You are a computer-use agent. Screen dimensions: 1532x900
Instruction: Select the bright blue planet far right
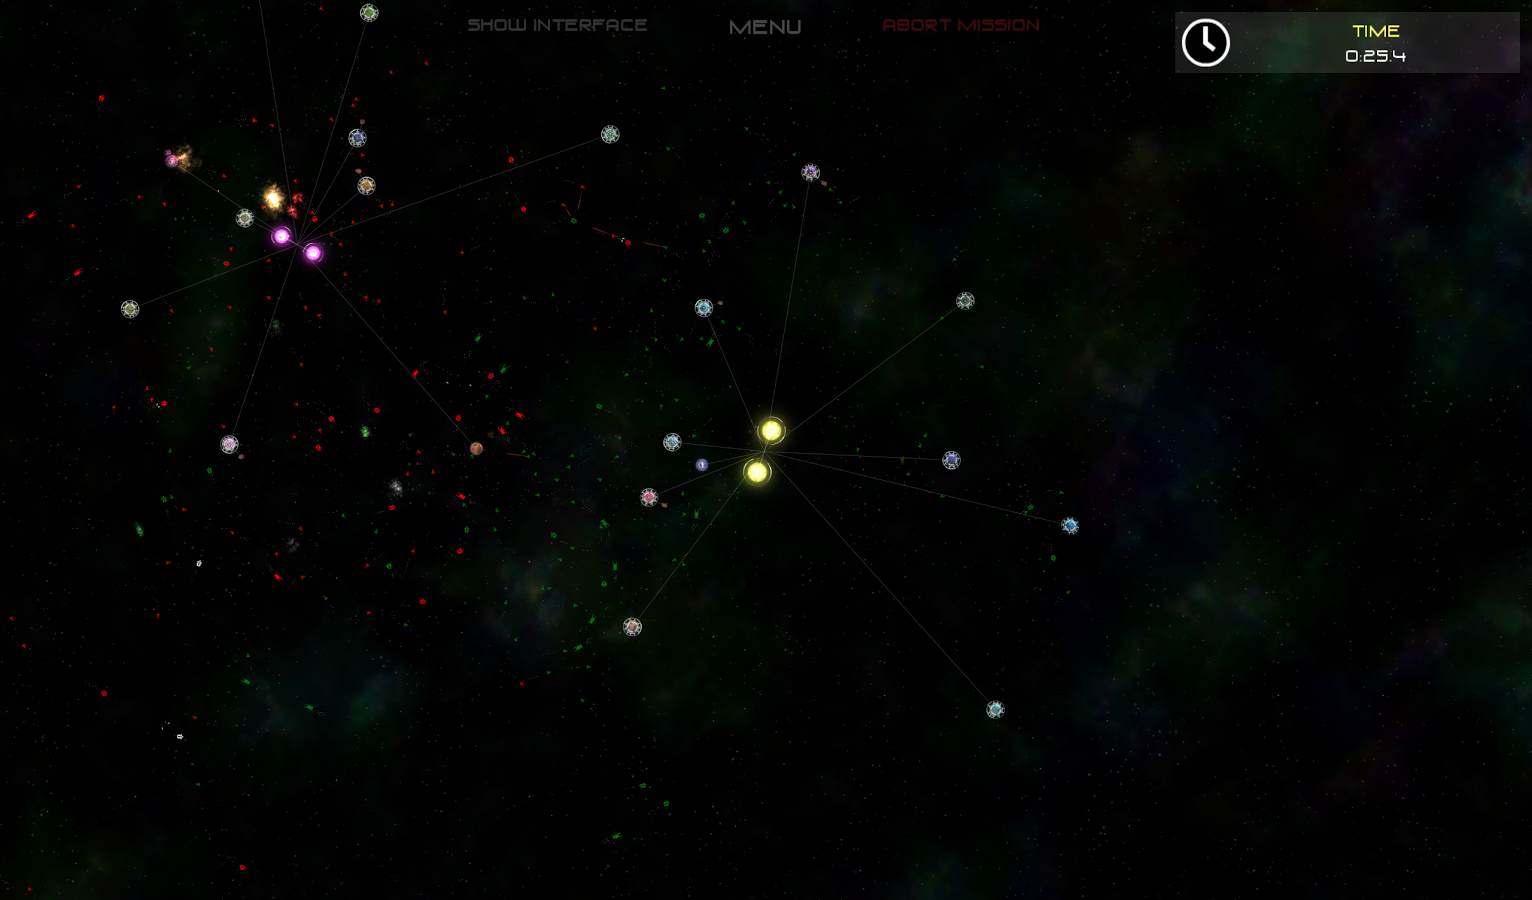pos(1070,525)
